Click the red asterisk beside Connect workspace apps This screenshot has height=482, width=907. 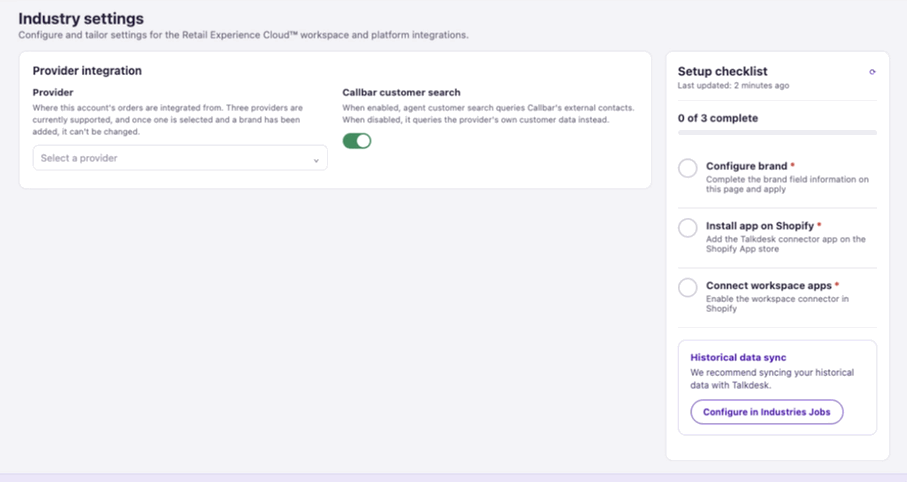click(837, 284)
